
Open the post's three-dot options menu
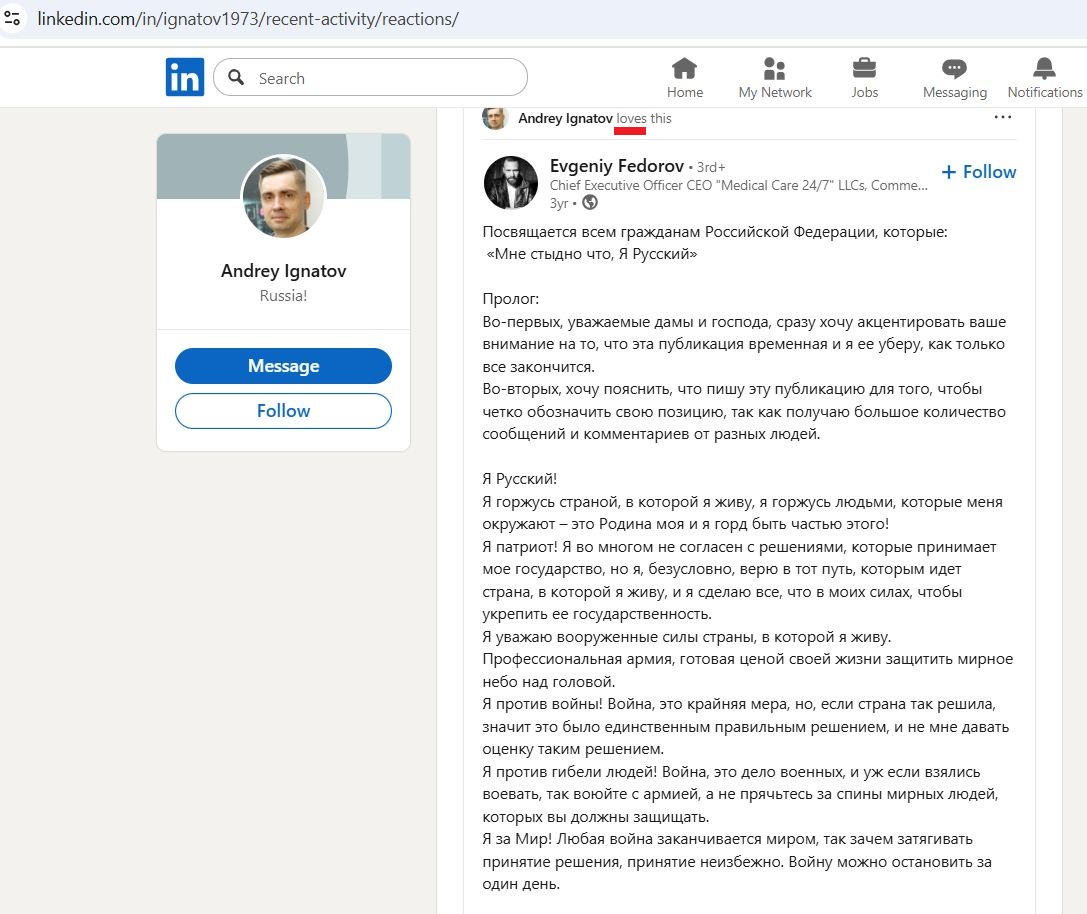pos(1003,117)
